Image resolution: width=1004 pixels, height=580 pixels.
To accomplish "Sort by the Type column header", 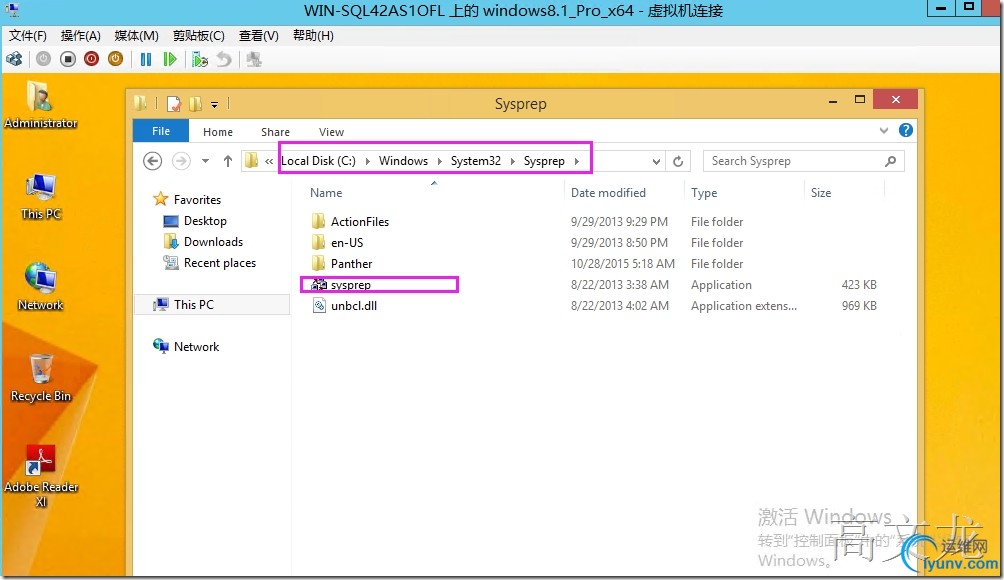I will [x=704, y=193].
